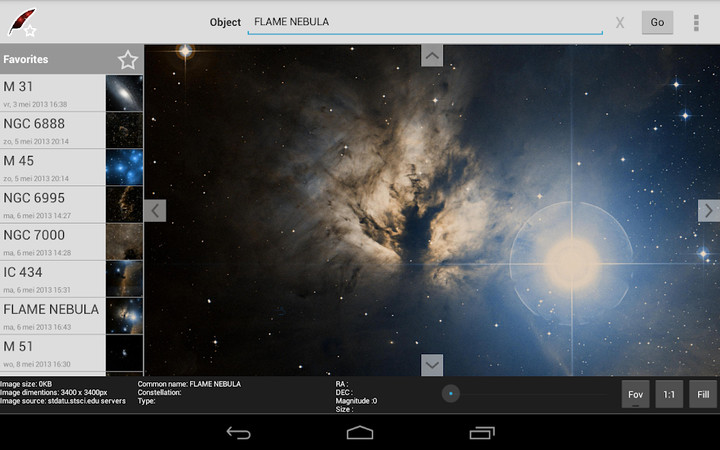This screenshot has height=450, width=720.
Task: Pan the image up with top chevron
Action: pos(432,55)
